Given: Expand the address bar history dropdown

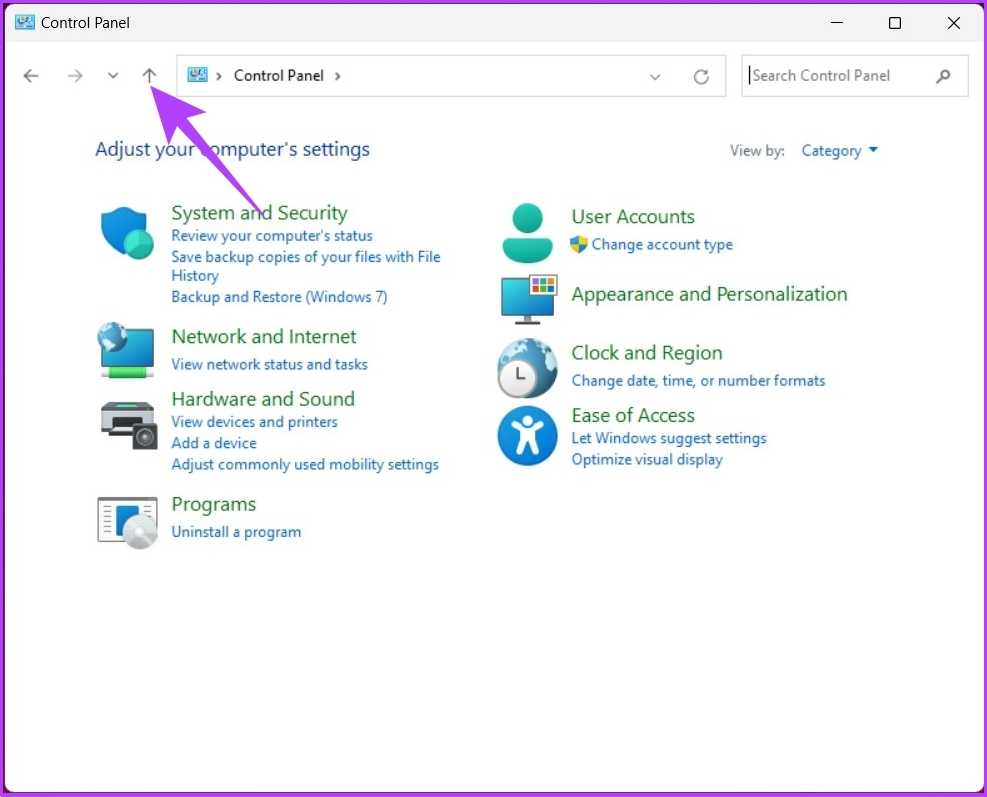Looking at the screenshot, I should (x=655, y=77).
